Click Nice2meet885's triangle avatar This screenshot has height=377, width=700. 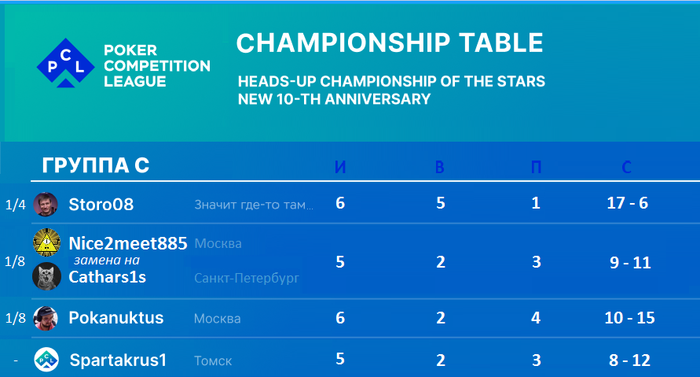[x=47, y=242]
